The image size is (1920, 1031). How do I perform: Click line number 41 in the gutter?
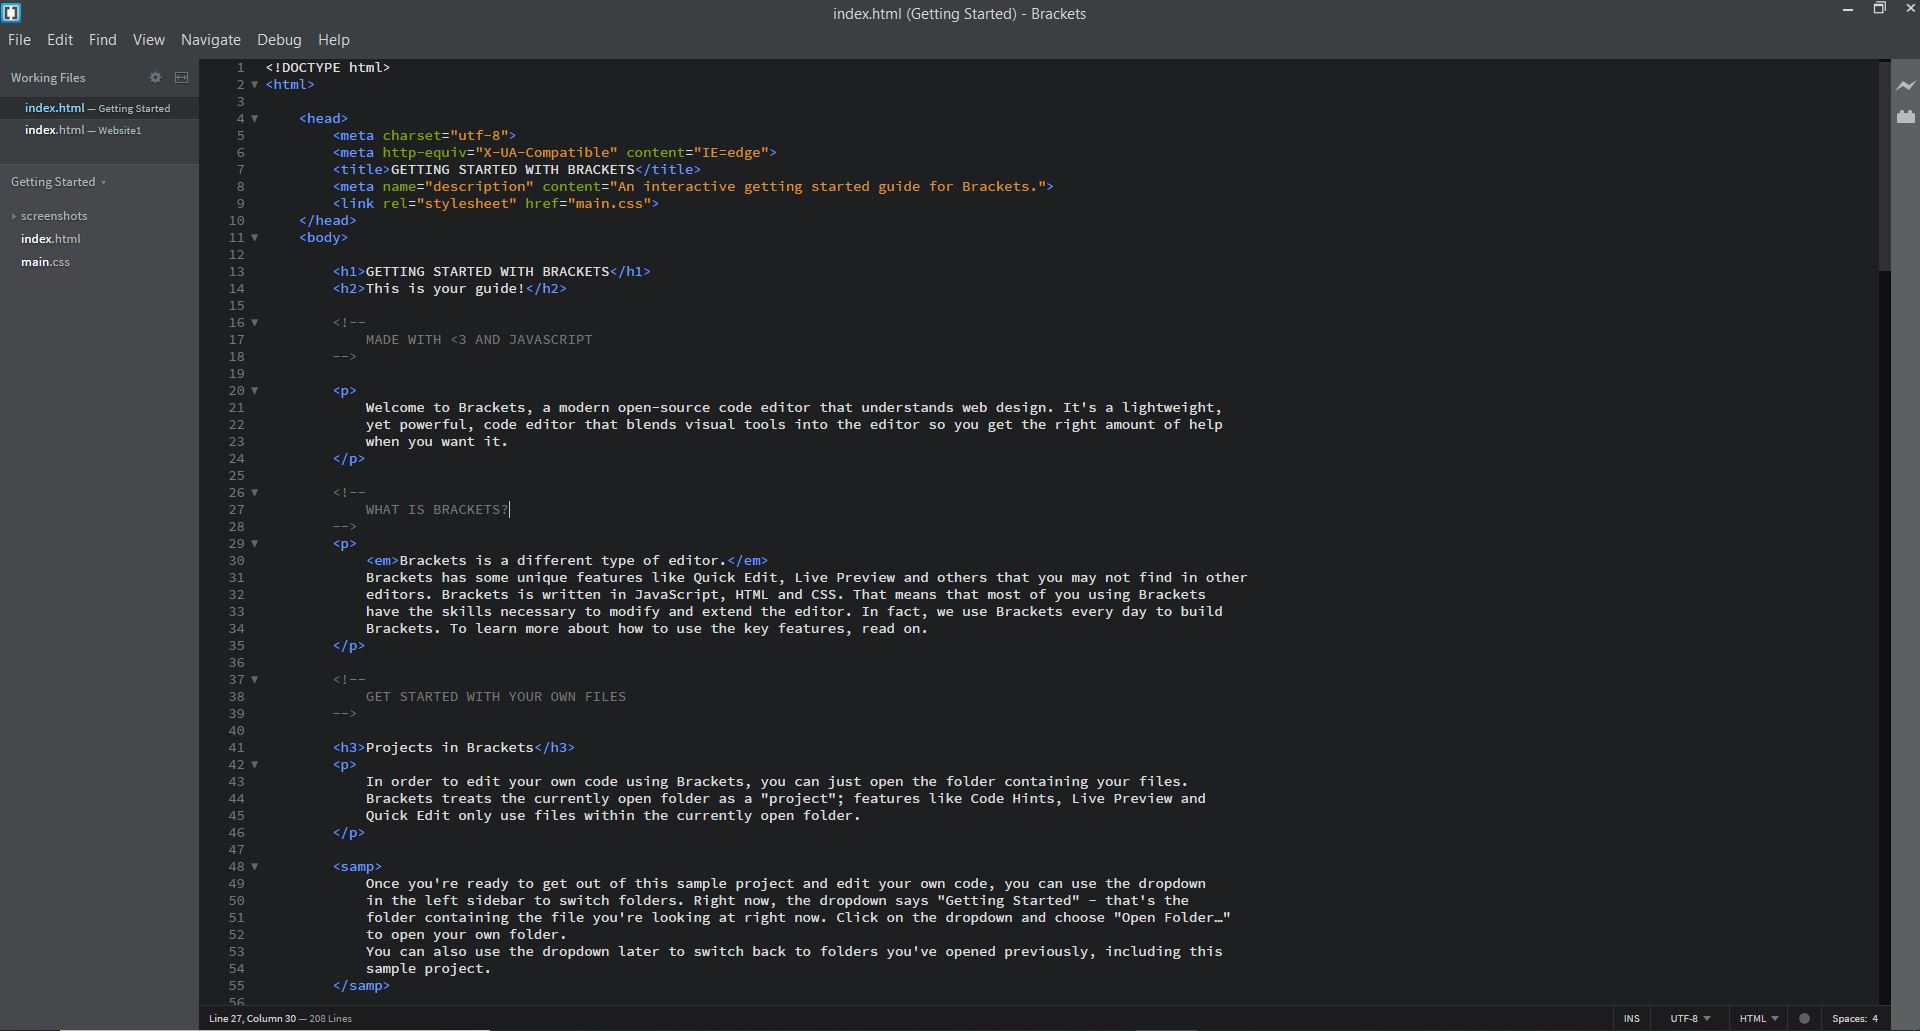[x=237, y=748]
